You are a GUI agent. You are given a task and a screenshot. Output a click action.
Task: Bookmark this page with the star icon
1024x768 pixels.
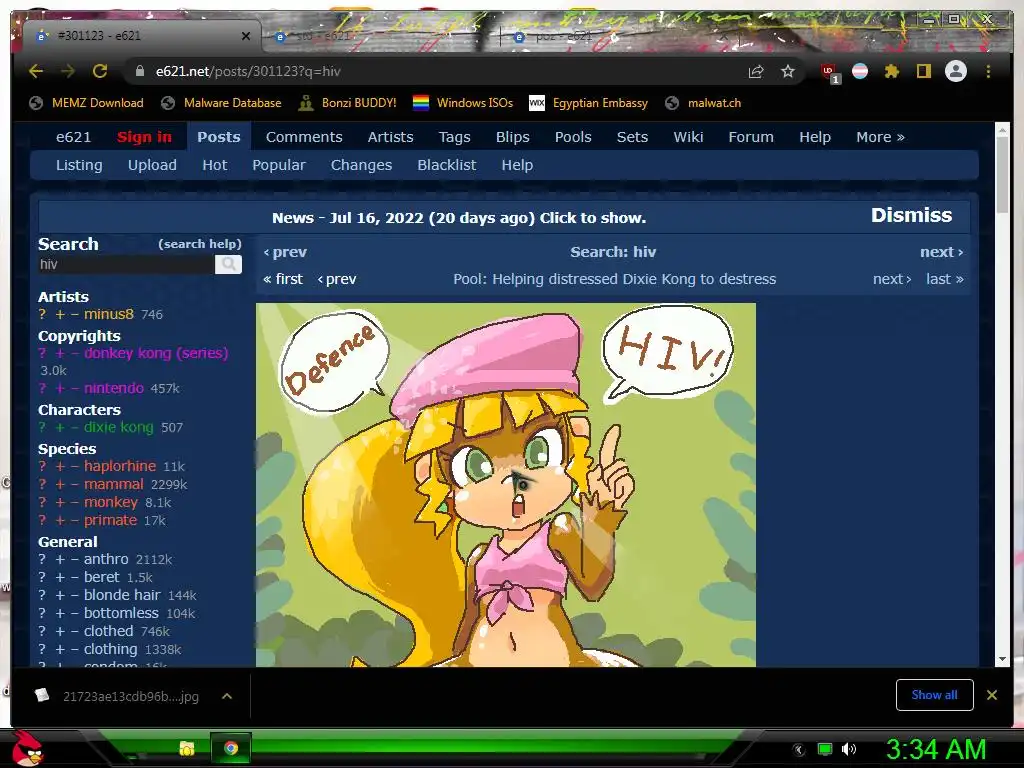pyautogui.click(x=788, y=71)
